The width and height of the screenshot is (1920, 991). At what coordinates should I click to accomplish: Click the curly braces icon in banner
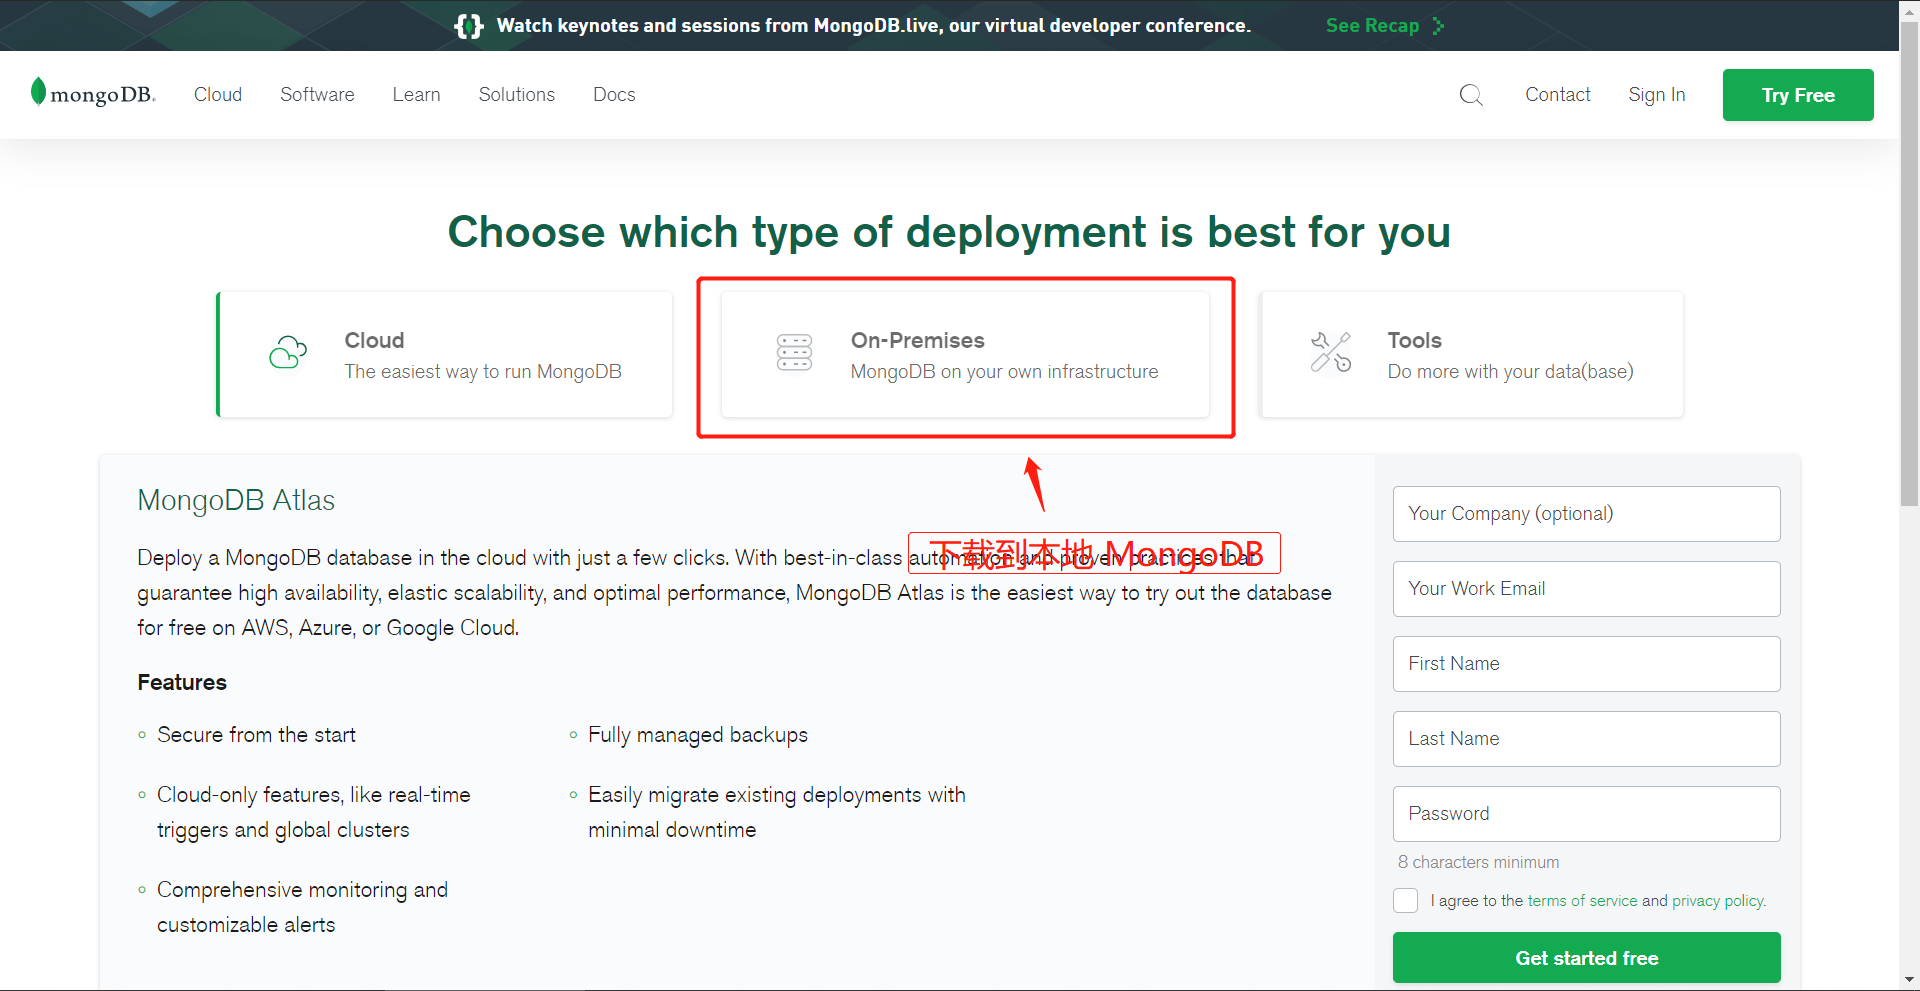469,26
